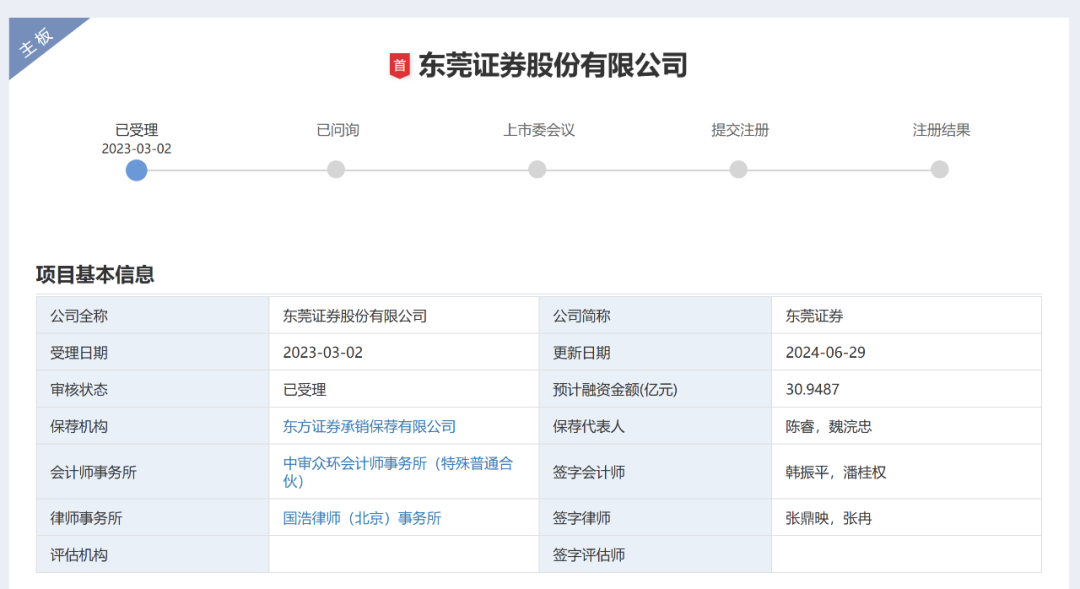Click the 会计师事务所 header cell

[152, 472]
